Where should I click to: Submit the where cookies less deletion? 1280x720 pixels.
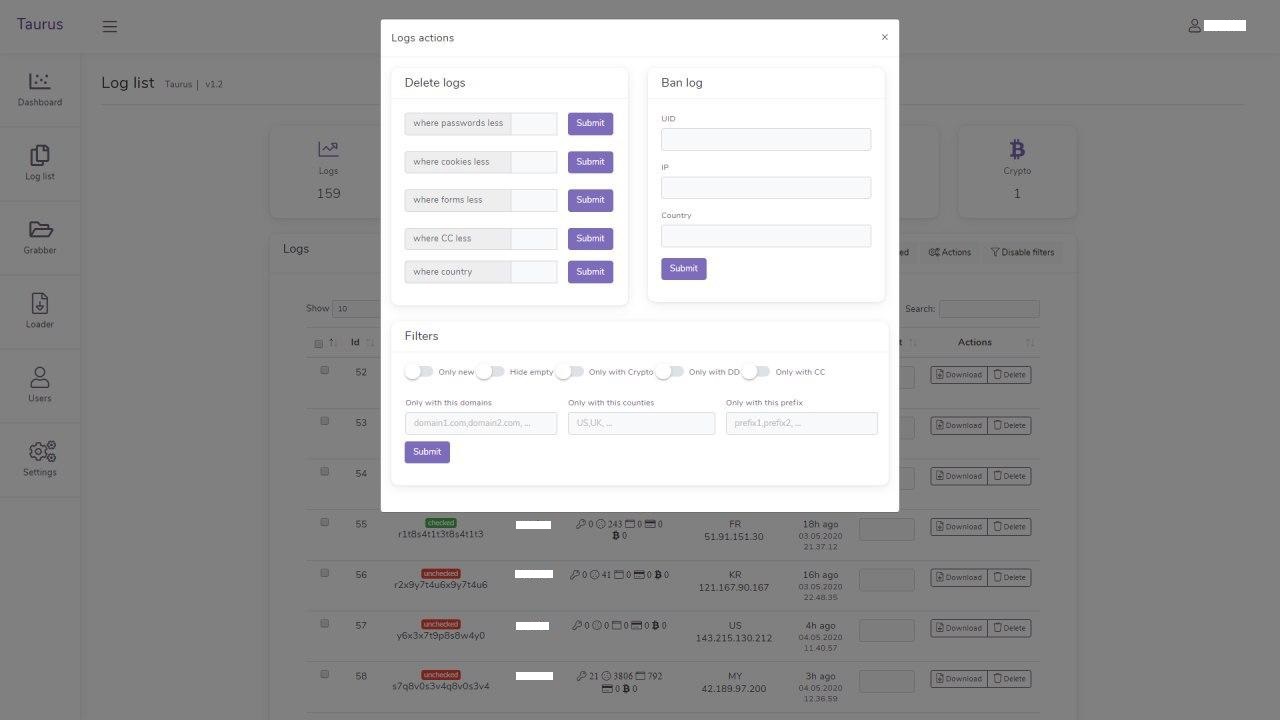(590, 162)
